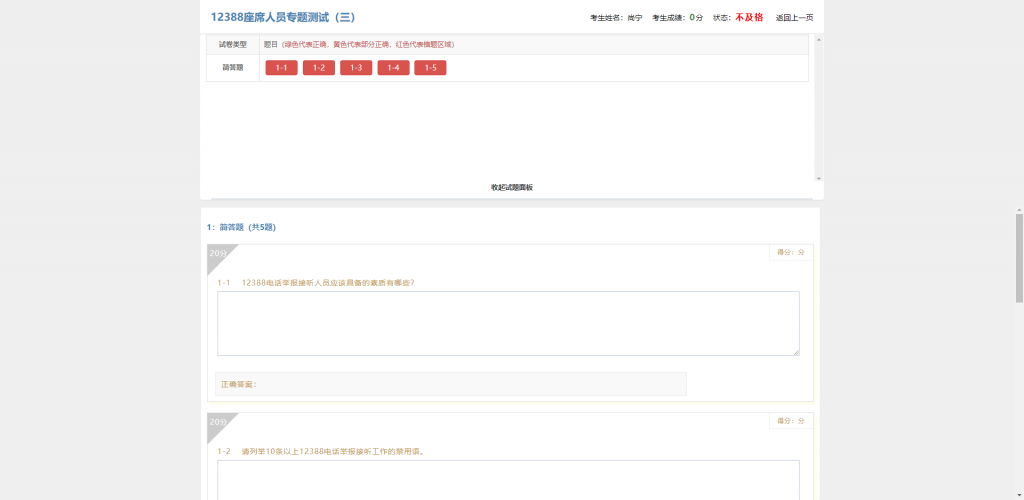
Task: Click answer text area for question 1-2
Action: pos(508,480)
